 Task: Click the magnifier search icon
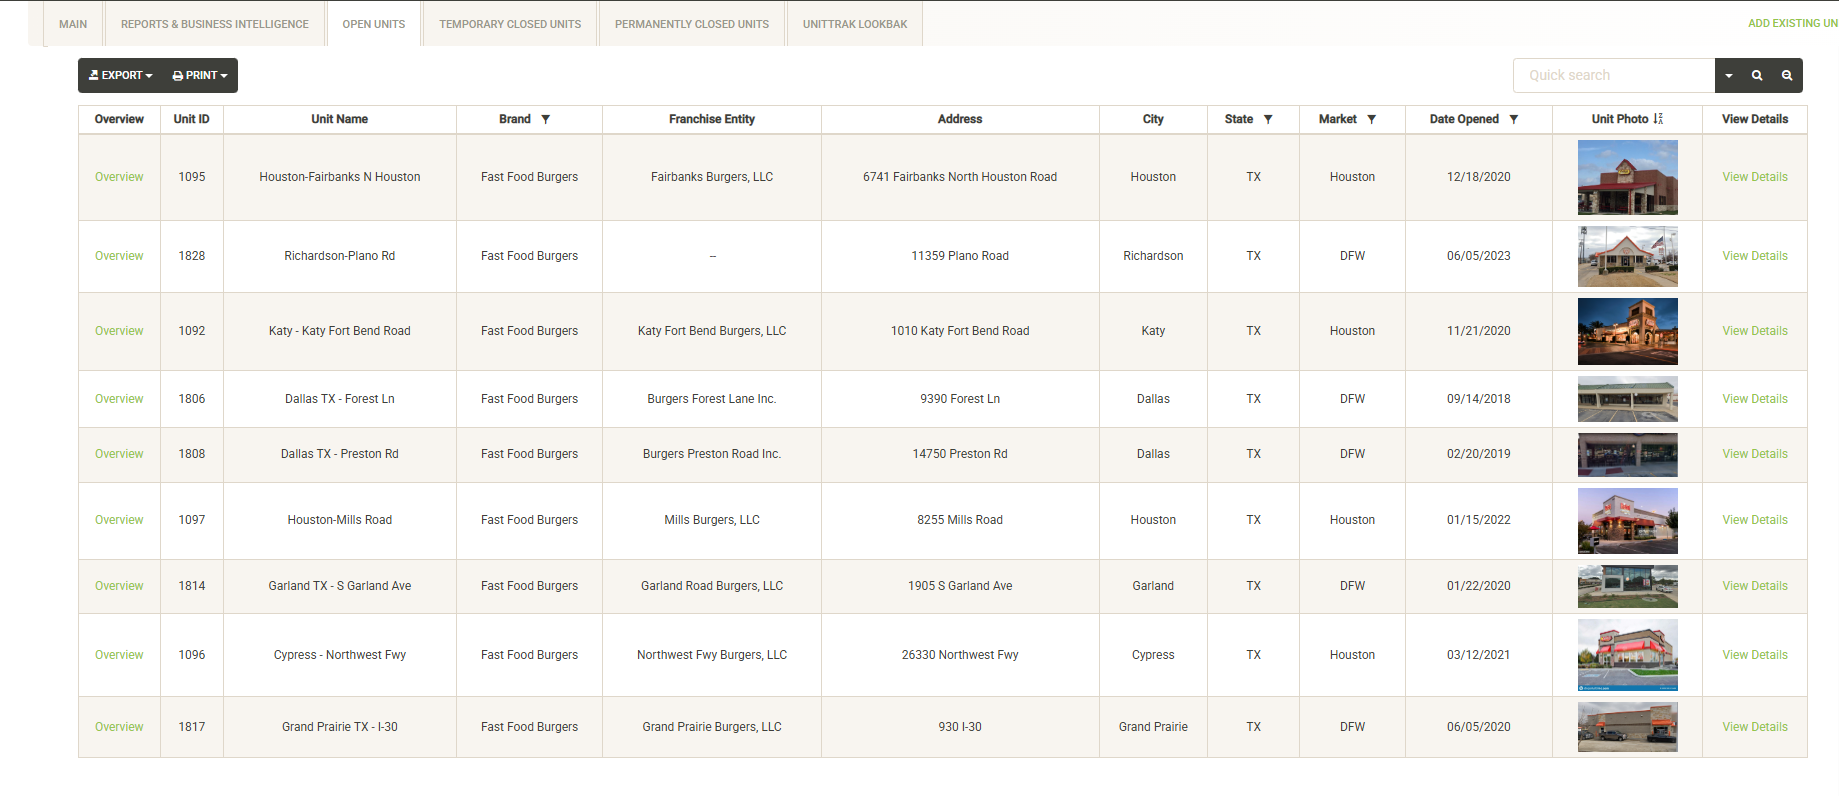(x=1757, y=76)
